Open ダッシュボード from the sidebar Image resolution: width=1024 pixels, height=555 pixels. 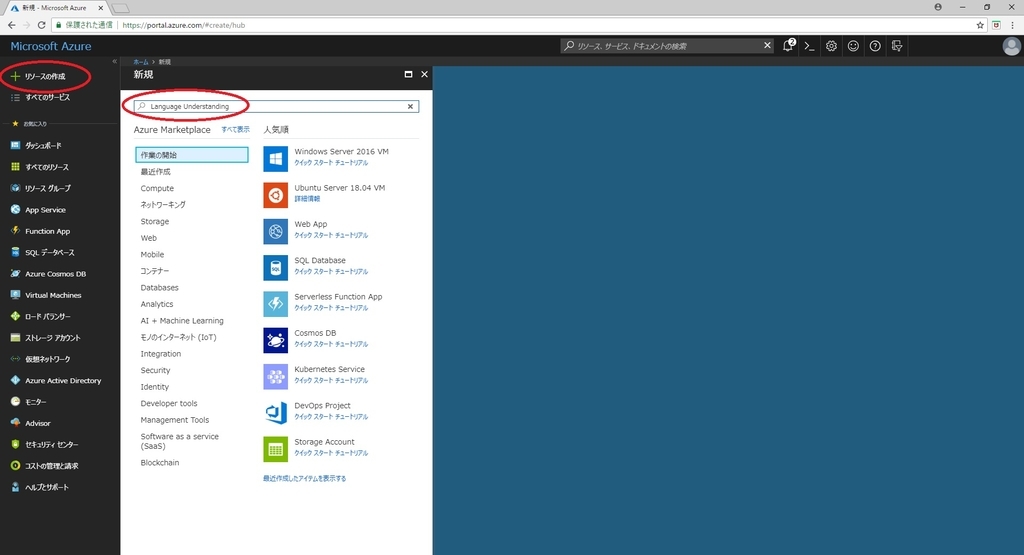43,146
